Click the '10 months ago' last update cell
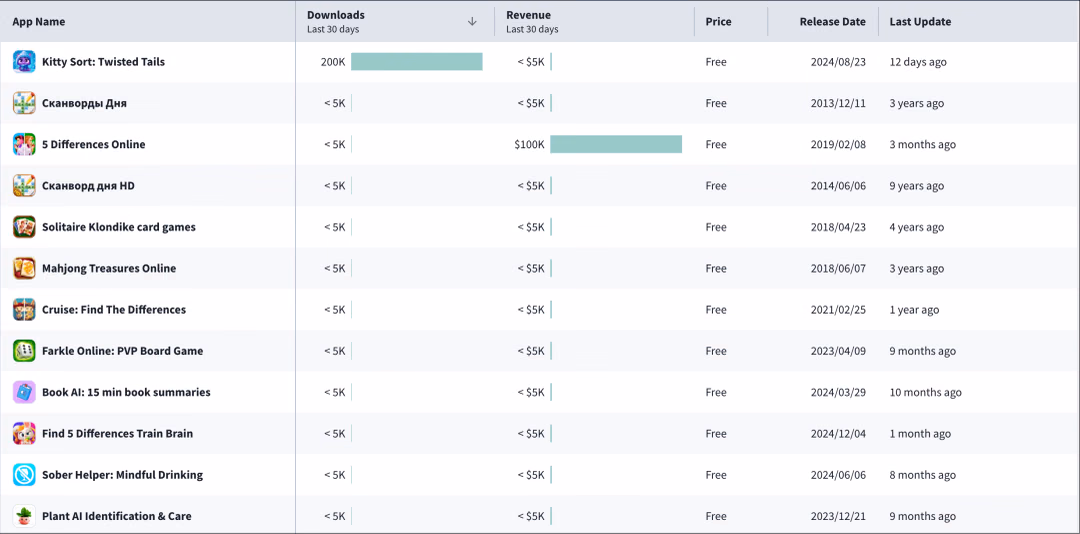 coord(925,393)
